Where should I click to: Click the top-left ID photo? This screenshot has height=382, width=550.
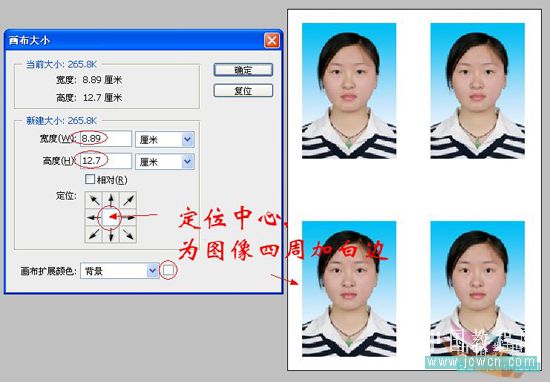click(349, 91)
